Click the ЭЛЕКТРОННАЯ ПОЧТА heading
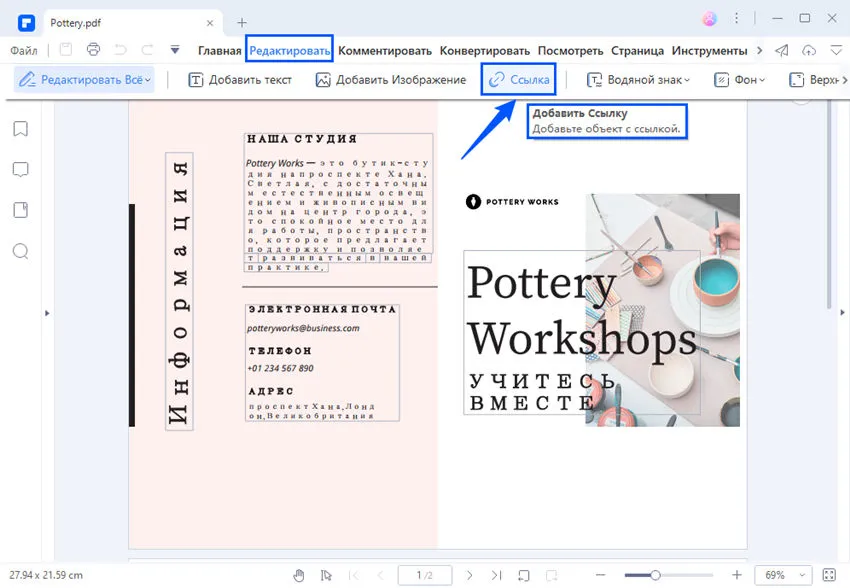 point(322,309)
